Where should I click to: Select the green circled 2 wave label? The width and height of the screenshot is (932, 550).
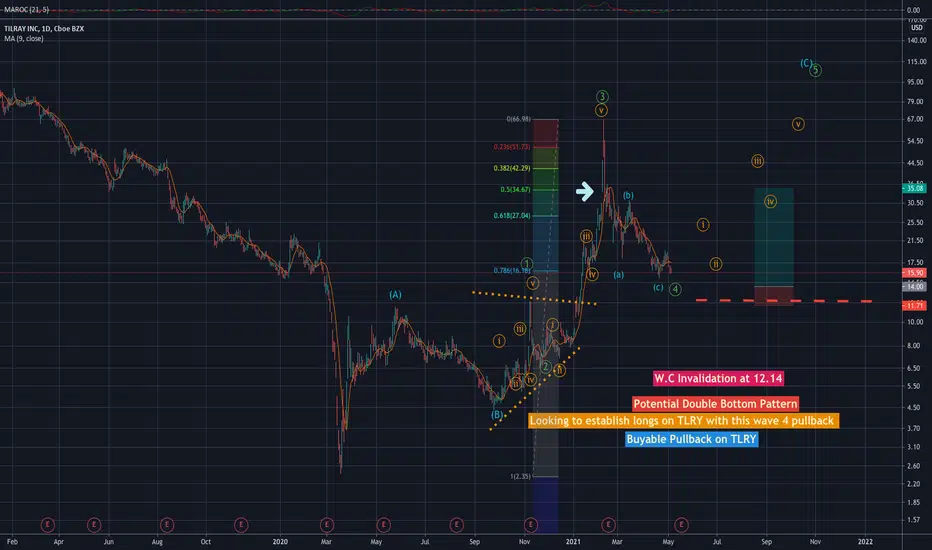(x=545, y=366)
